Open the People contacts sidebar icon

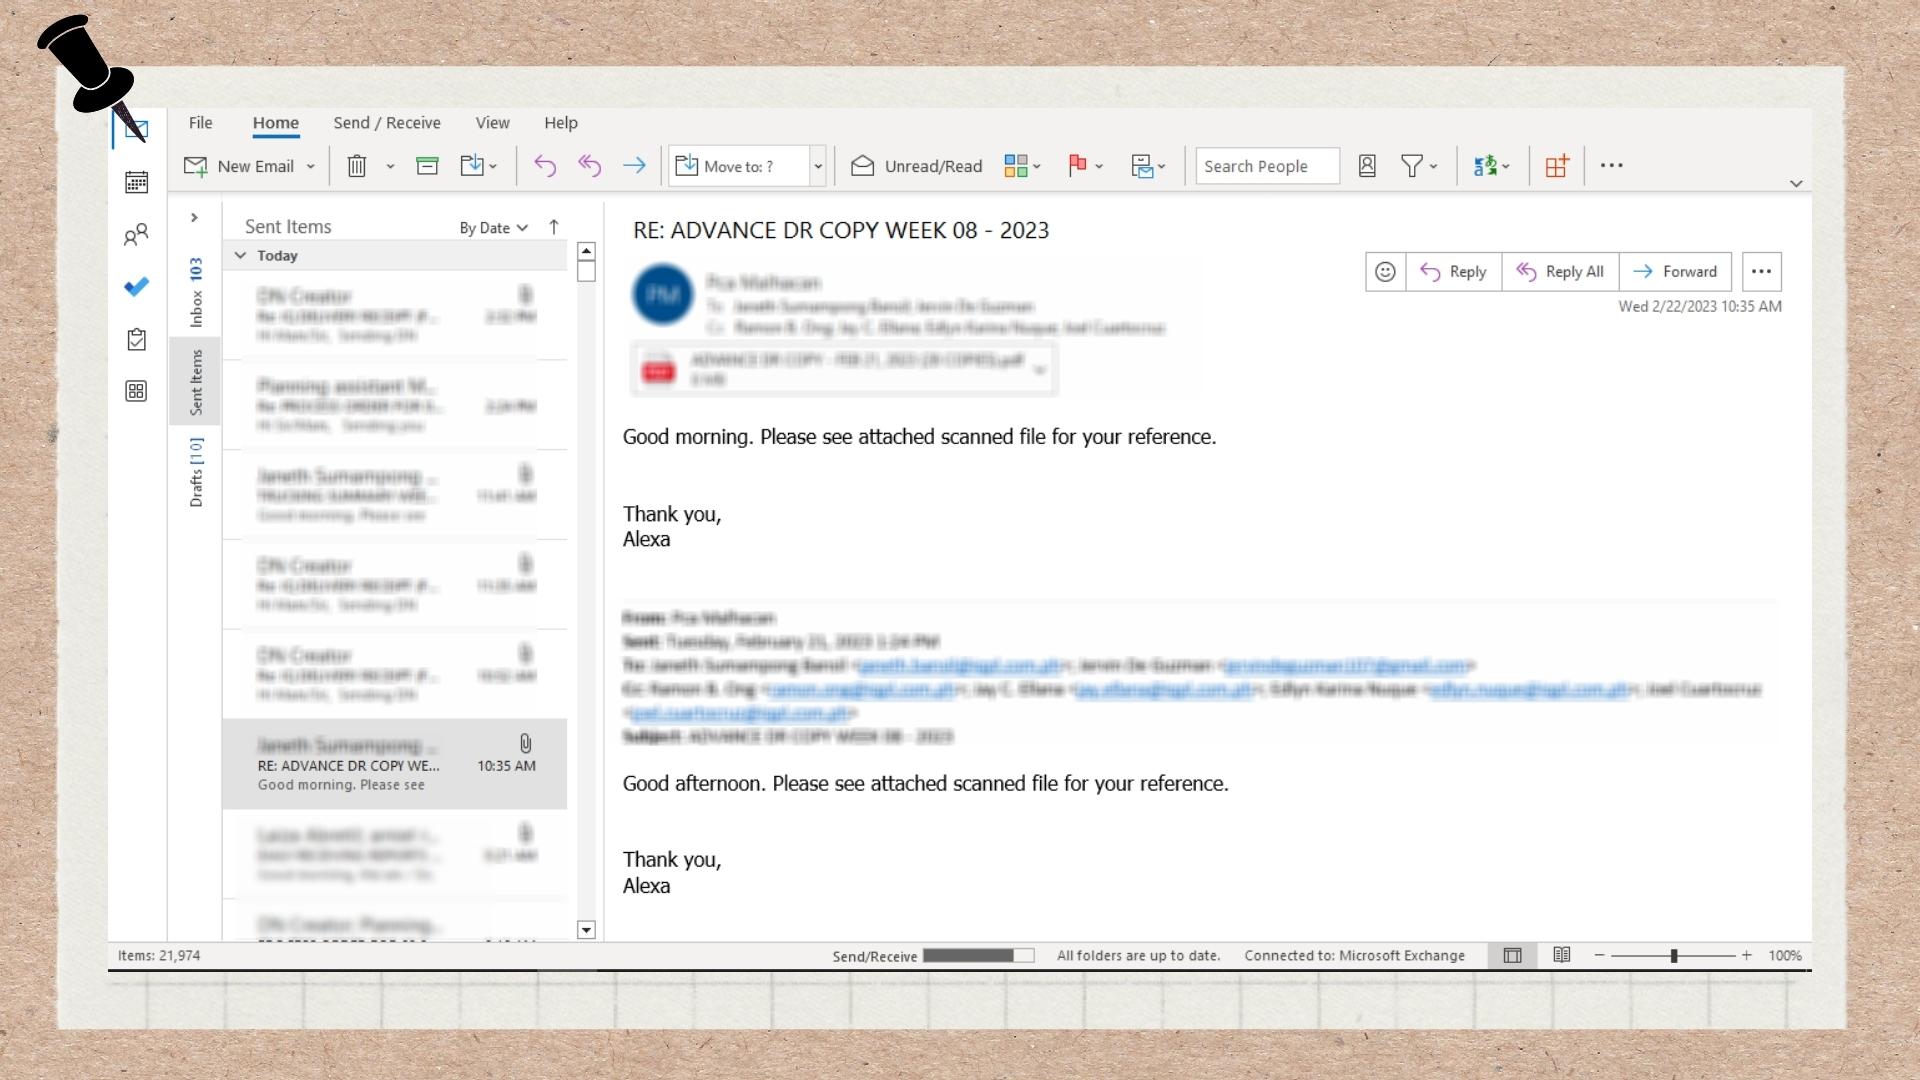coord(136,235)
